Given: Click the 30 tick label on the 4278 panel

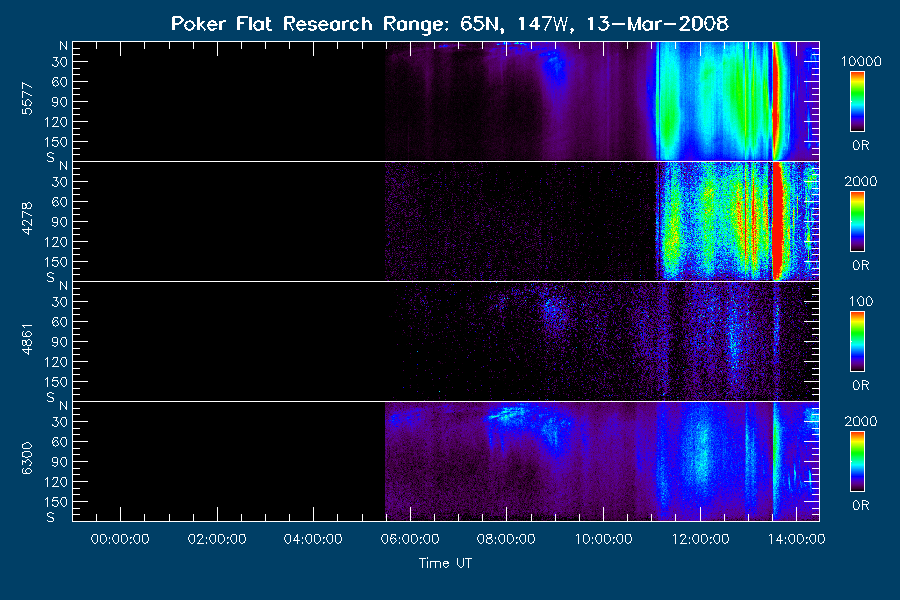Looking at the screenshot, I should [x=60, y=182].
